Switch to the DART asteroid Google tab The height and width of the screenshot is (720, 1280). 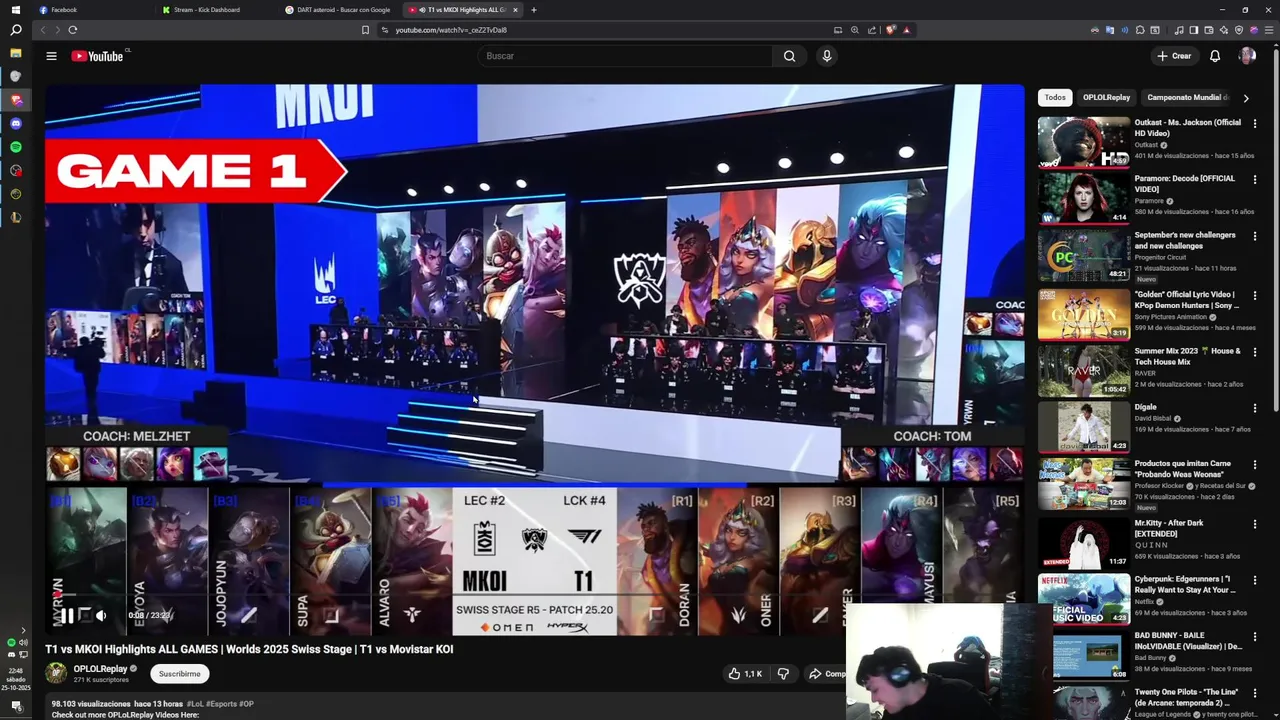point(338,10)
